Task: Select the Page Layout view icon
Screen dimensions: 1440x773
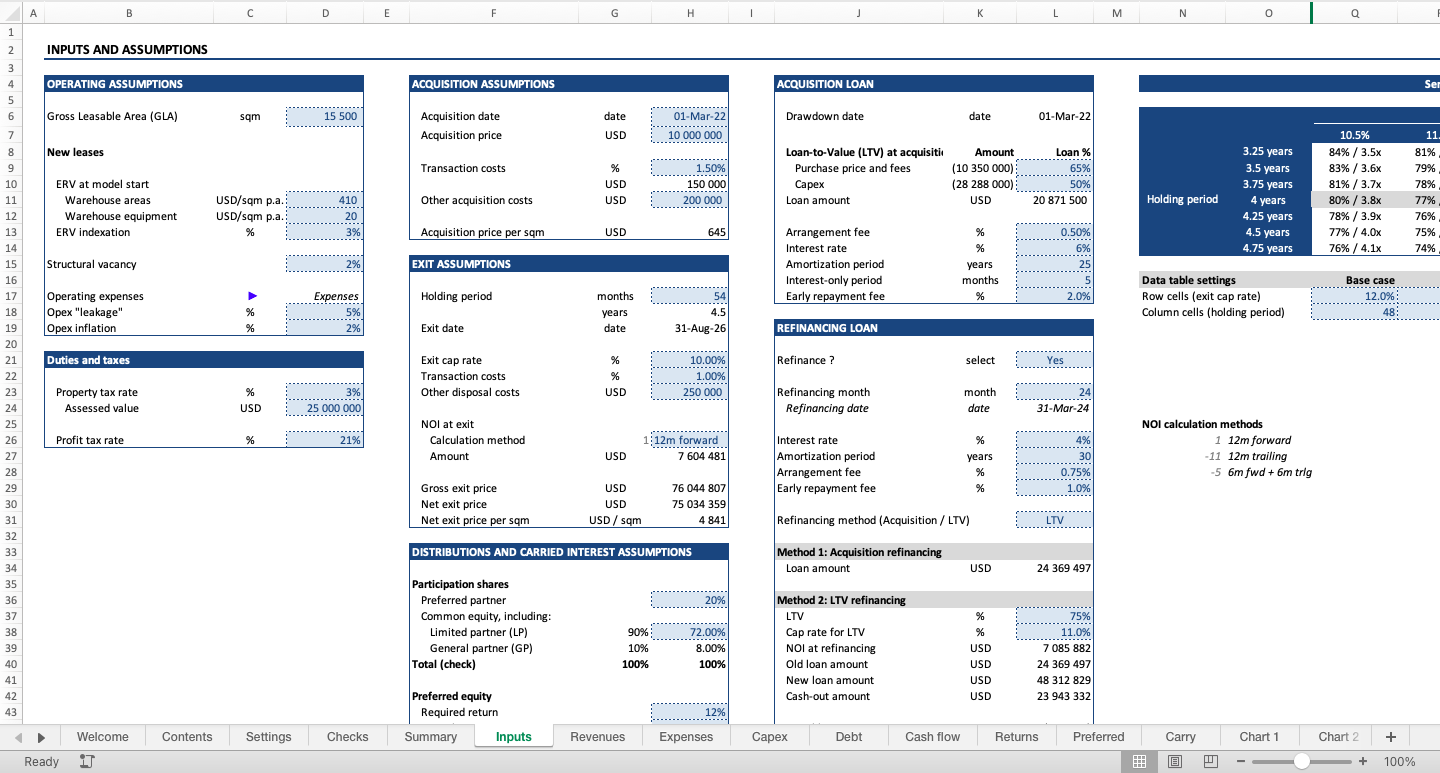Action: tap(1175, 761)
